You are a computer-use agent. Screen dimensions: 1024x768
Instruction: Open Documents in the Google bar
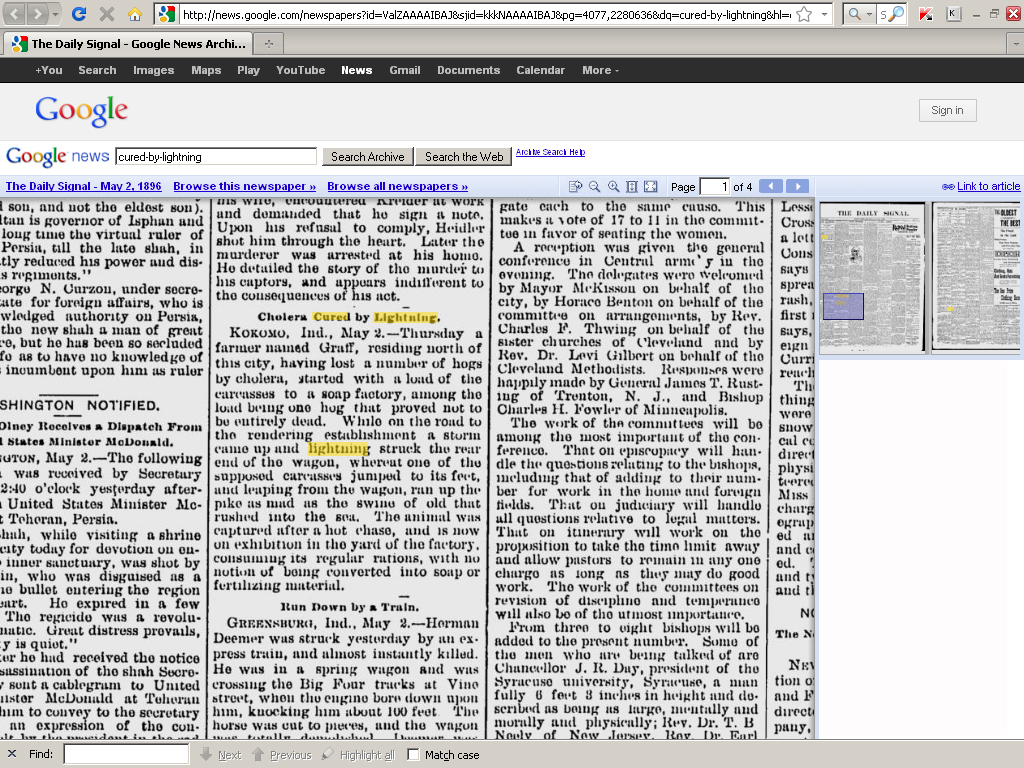468,70
